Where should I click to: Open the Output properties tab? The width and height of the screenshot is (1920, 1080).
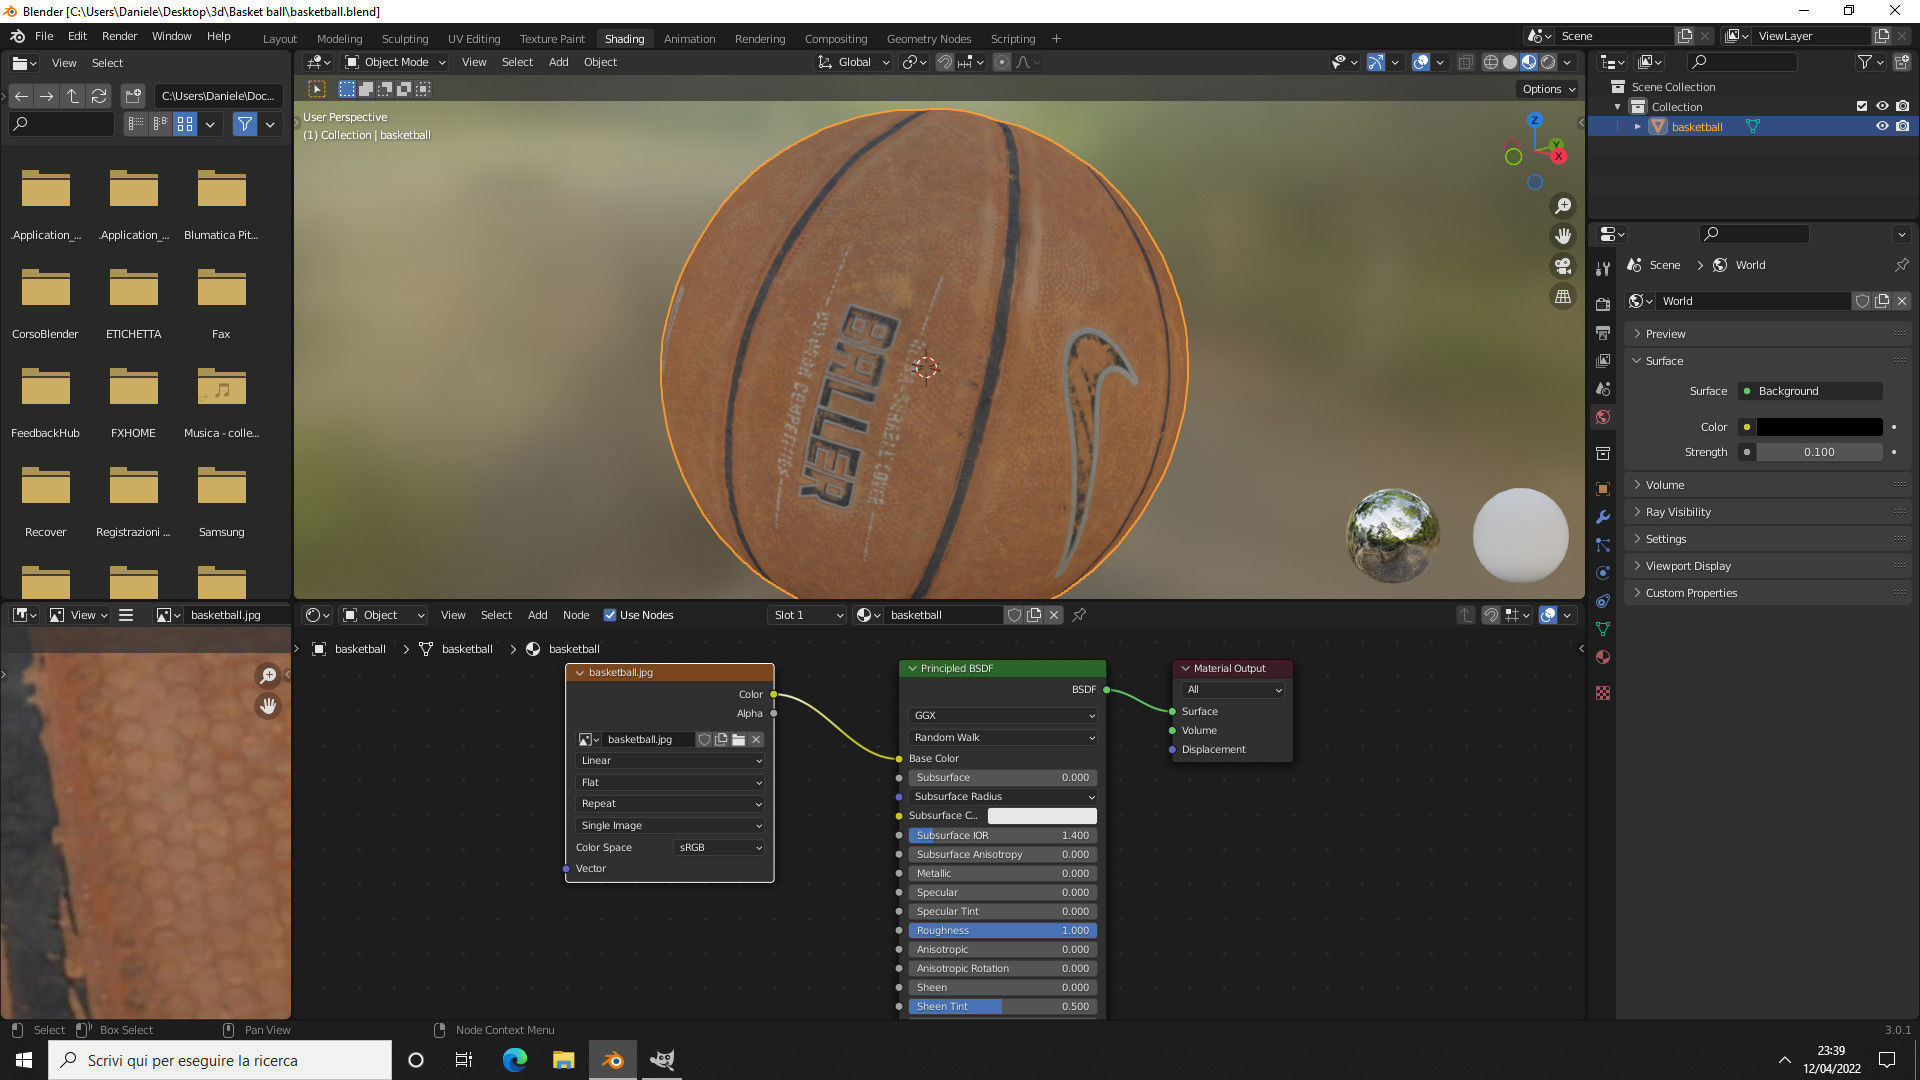(x=1603, y=332)
